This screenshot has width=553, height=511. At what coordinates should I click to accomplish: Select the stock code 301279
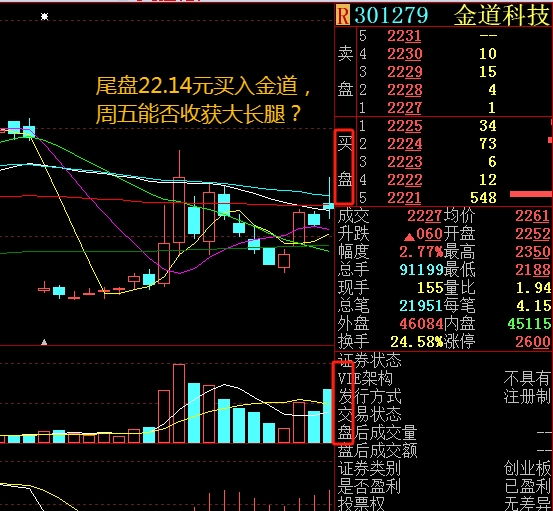(x=391, y=16)
